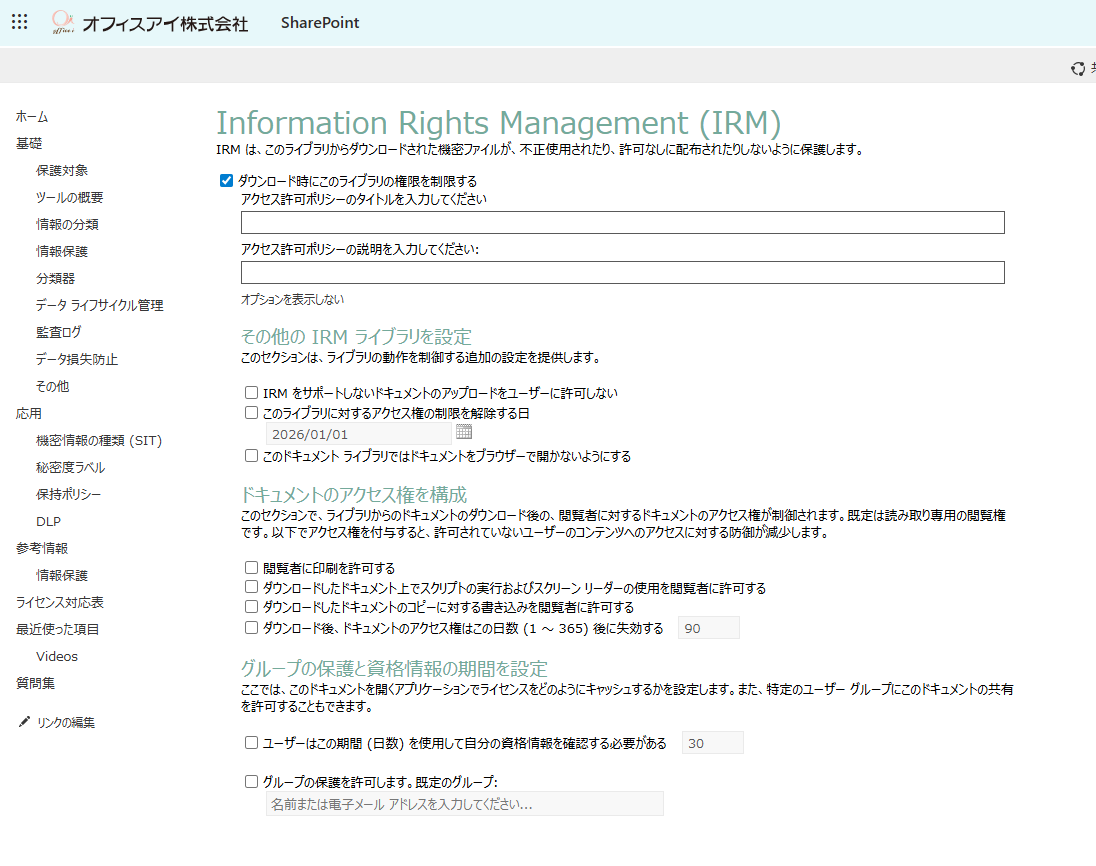
Task: Open the calendar date picker icon
Action: (x=463, y=433)
